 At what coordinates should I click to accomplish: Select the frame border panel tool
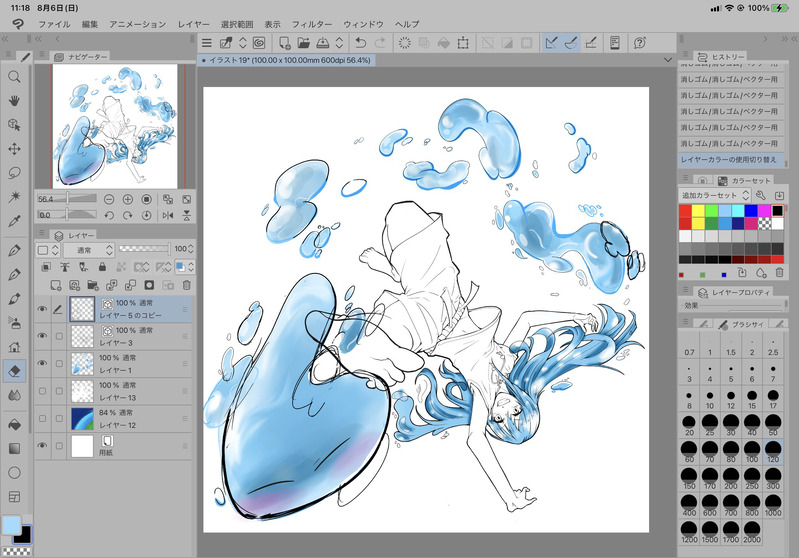14,496
